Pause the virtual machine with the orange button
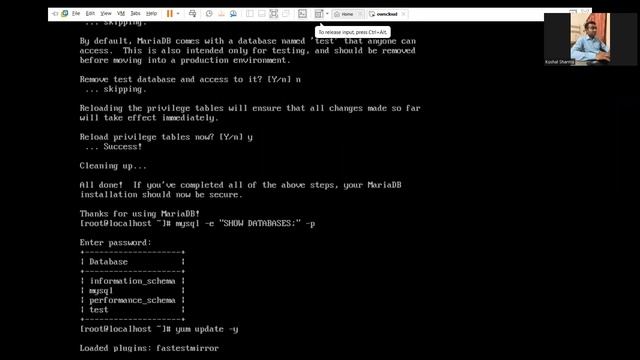Viewport: 640px width, 360px height. [x=170, y=13]
